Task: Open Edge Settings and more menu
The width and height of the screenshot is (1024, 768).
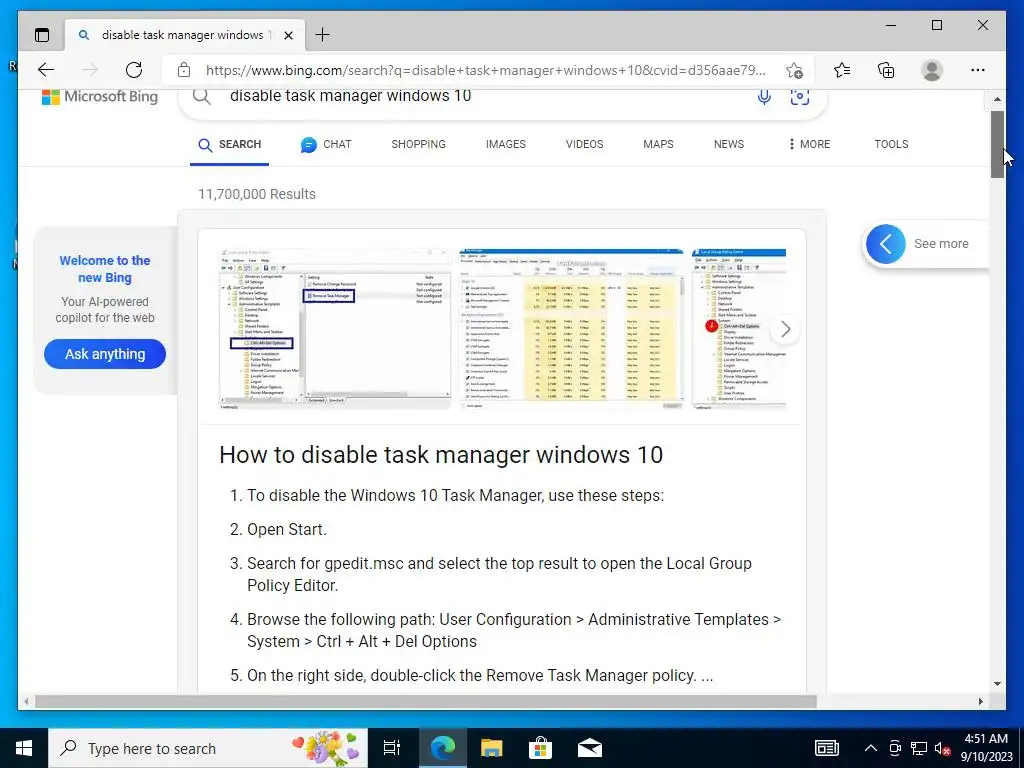Action: tap(978, 70)
